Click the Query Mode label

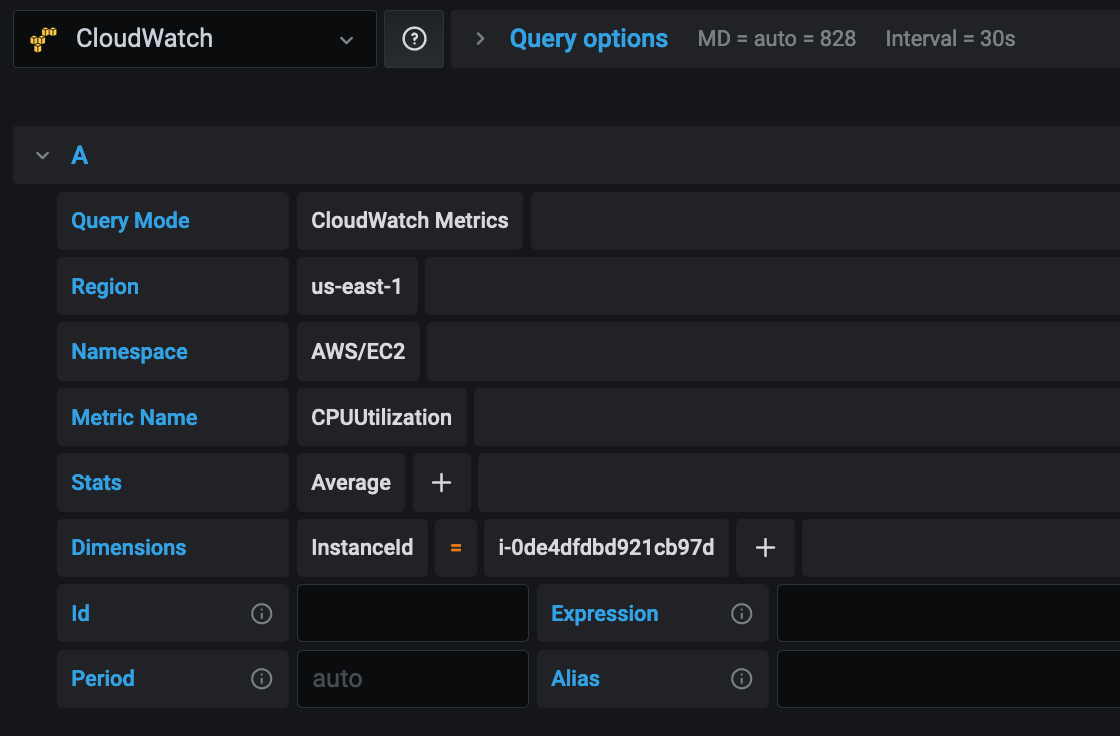click(x=130, y=221)
